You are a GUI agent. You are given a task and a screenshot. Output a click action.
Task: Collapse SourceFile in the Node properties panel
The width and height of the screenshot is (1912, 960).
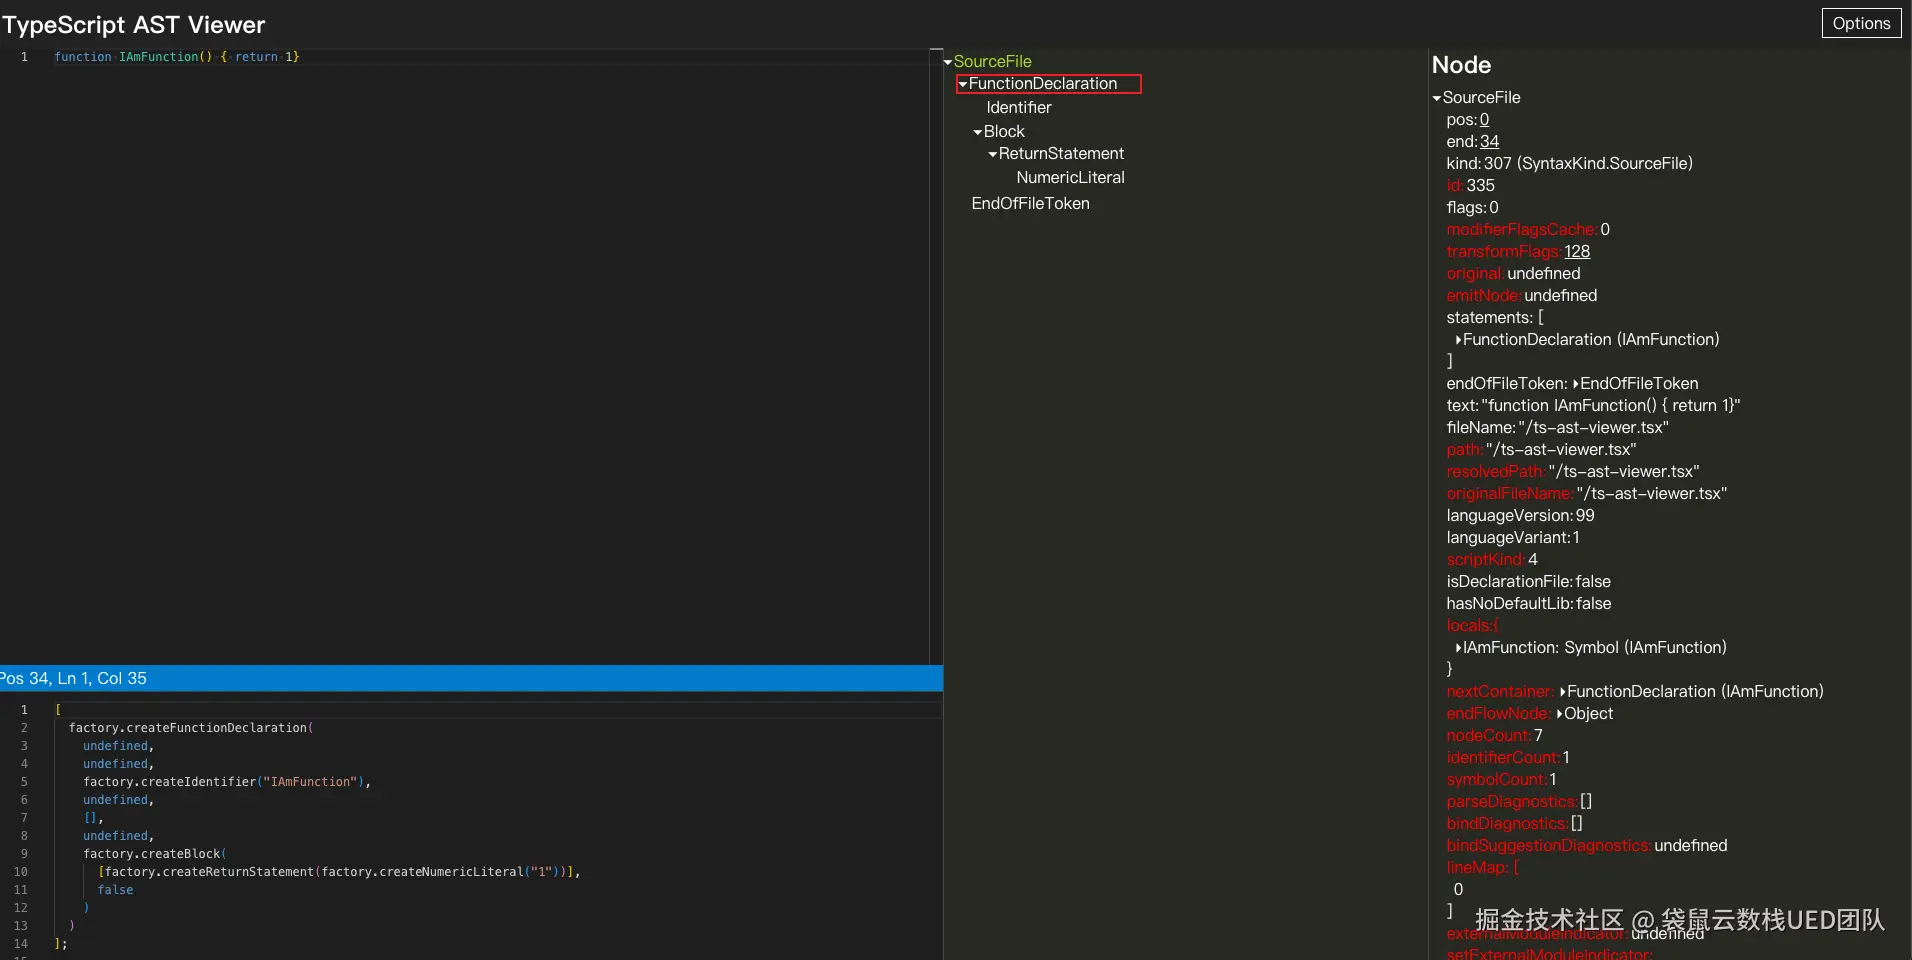click(1437, 98)
